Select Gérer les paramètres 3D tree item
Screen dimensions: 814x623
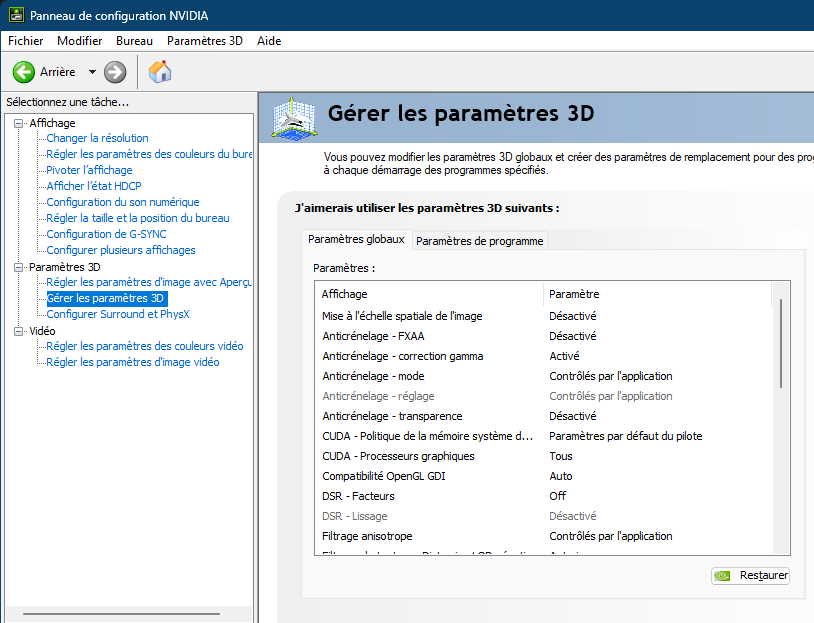point(106,298)
